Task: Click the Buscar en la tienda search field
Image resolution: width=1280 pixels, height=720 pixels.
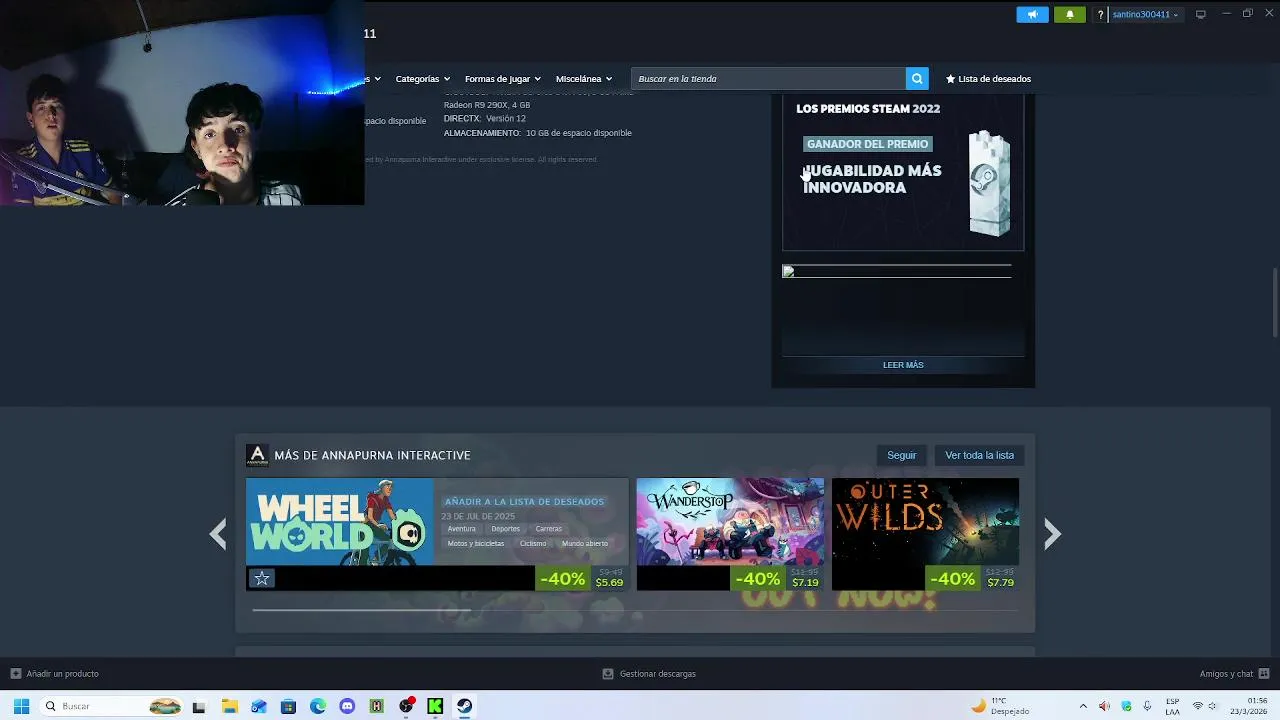Action: pos(768,79)
